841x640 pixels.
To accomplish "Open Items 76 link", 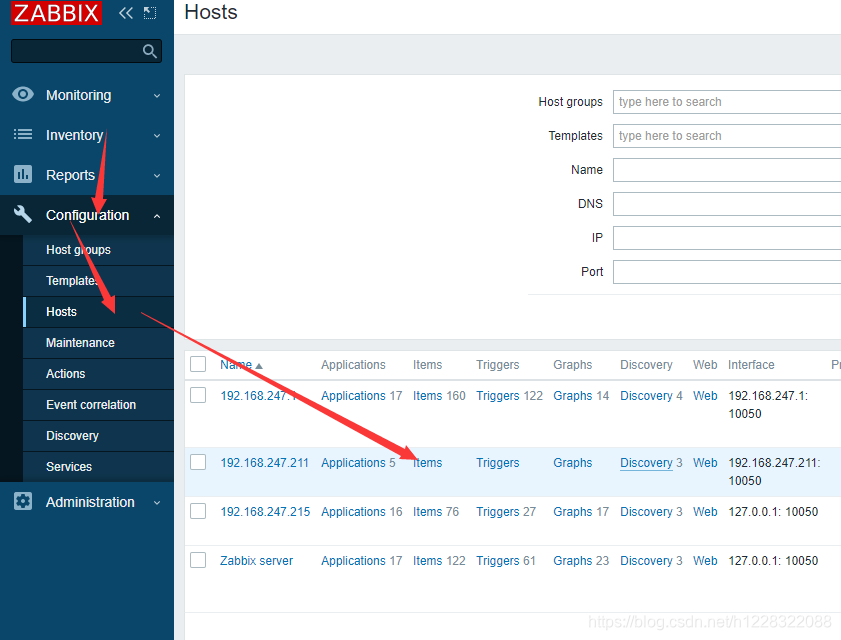I will [x=427, y=512].
